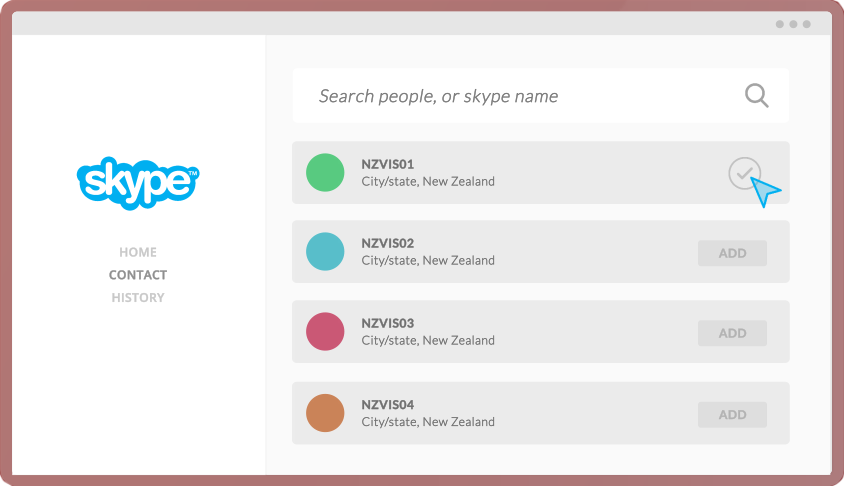Open the NZVIS02 contact name
Image resolution: width=844 pixels, height=486 pixels.
387,243
